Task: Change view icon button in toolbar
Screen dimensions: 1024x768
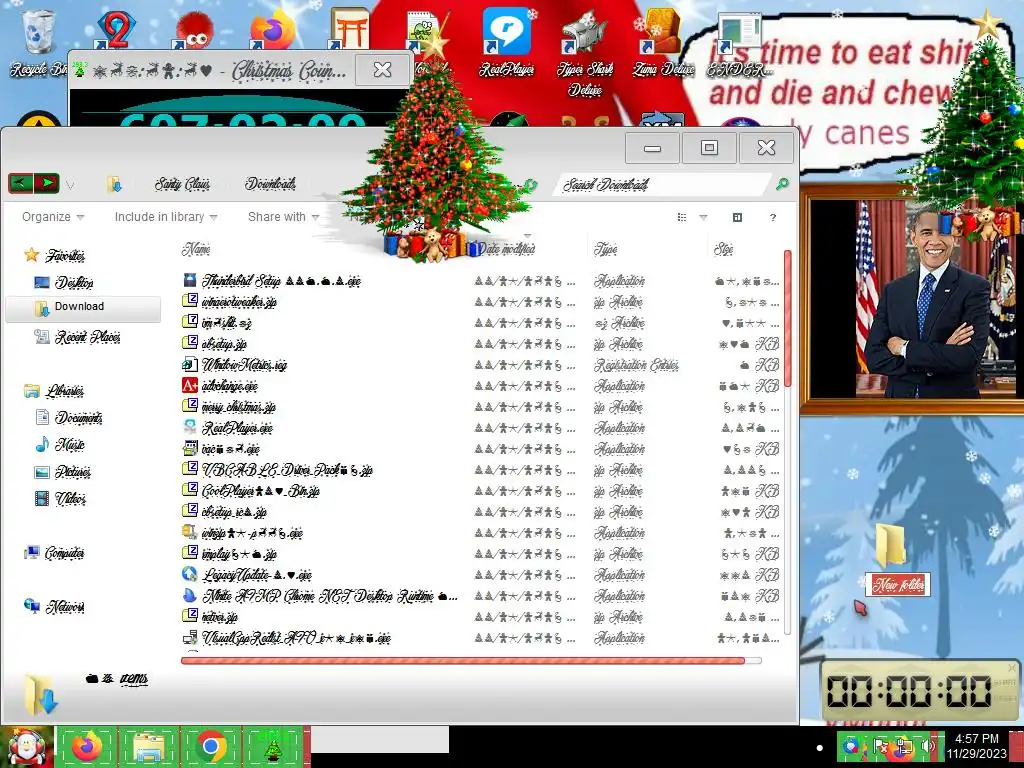Action: (x=682, y=217)
